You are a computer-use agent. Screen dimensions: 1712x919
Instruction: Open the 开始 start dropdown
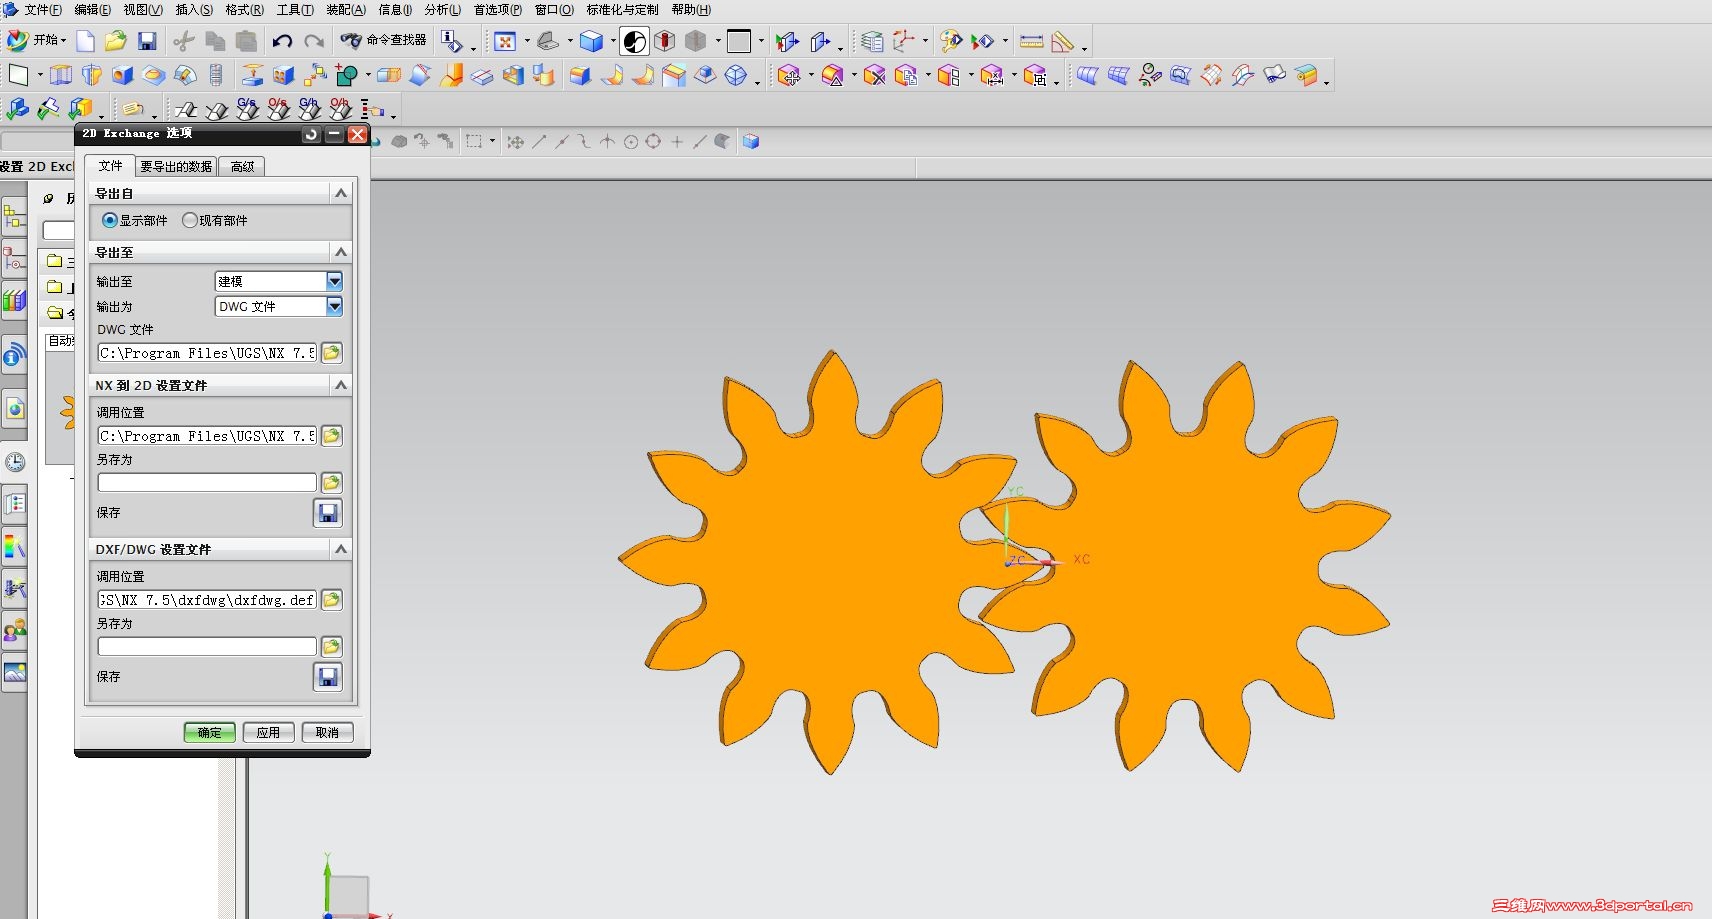(36, 41)
